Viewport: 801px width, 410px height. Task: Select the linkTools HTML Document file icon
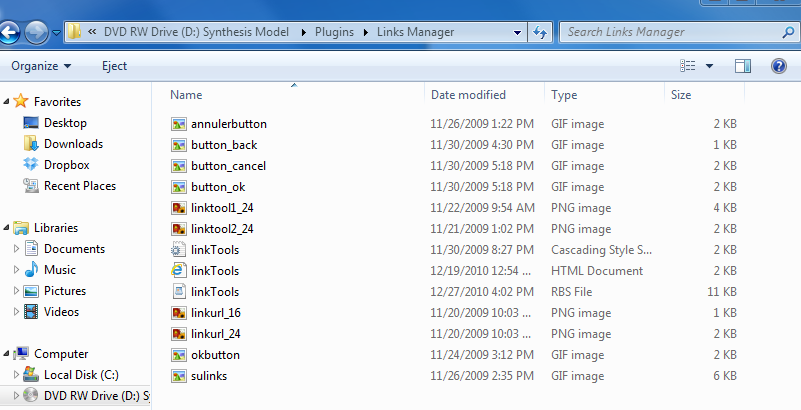click(178, 271)
